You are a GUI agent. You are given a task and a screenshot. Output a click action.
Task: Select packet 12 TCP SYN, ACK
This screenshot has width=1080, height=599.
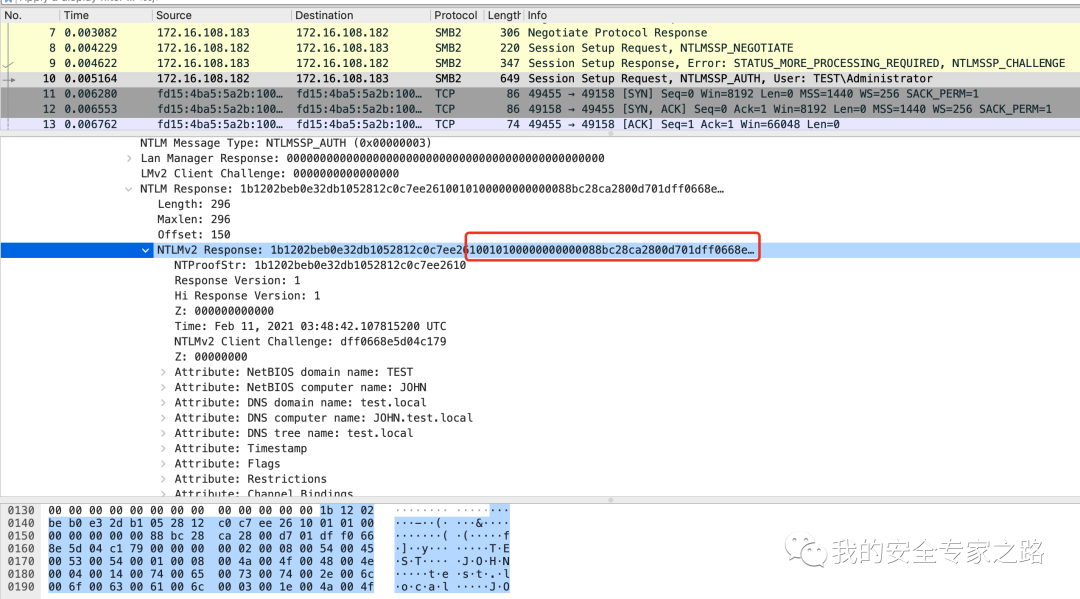click(540, 109)
